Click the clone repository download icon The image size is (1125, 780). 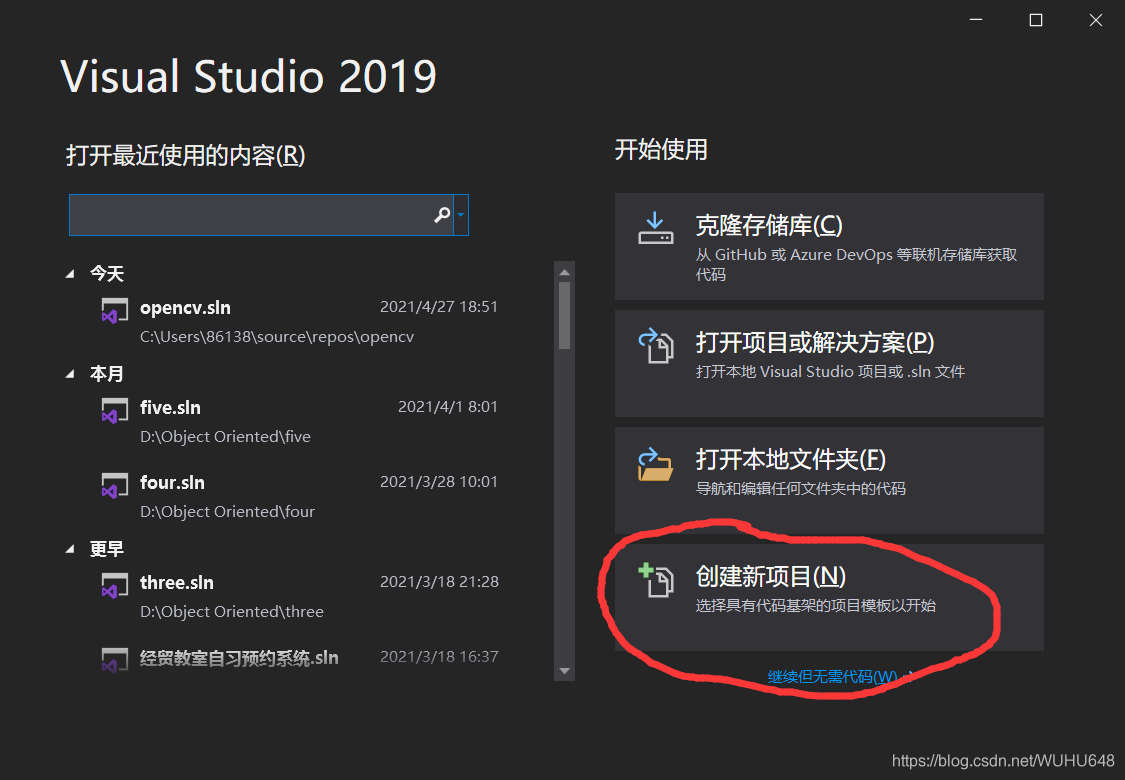pos(655,228)
